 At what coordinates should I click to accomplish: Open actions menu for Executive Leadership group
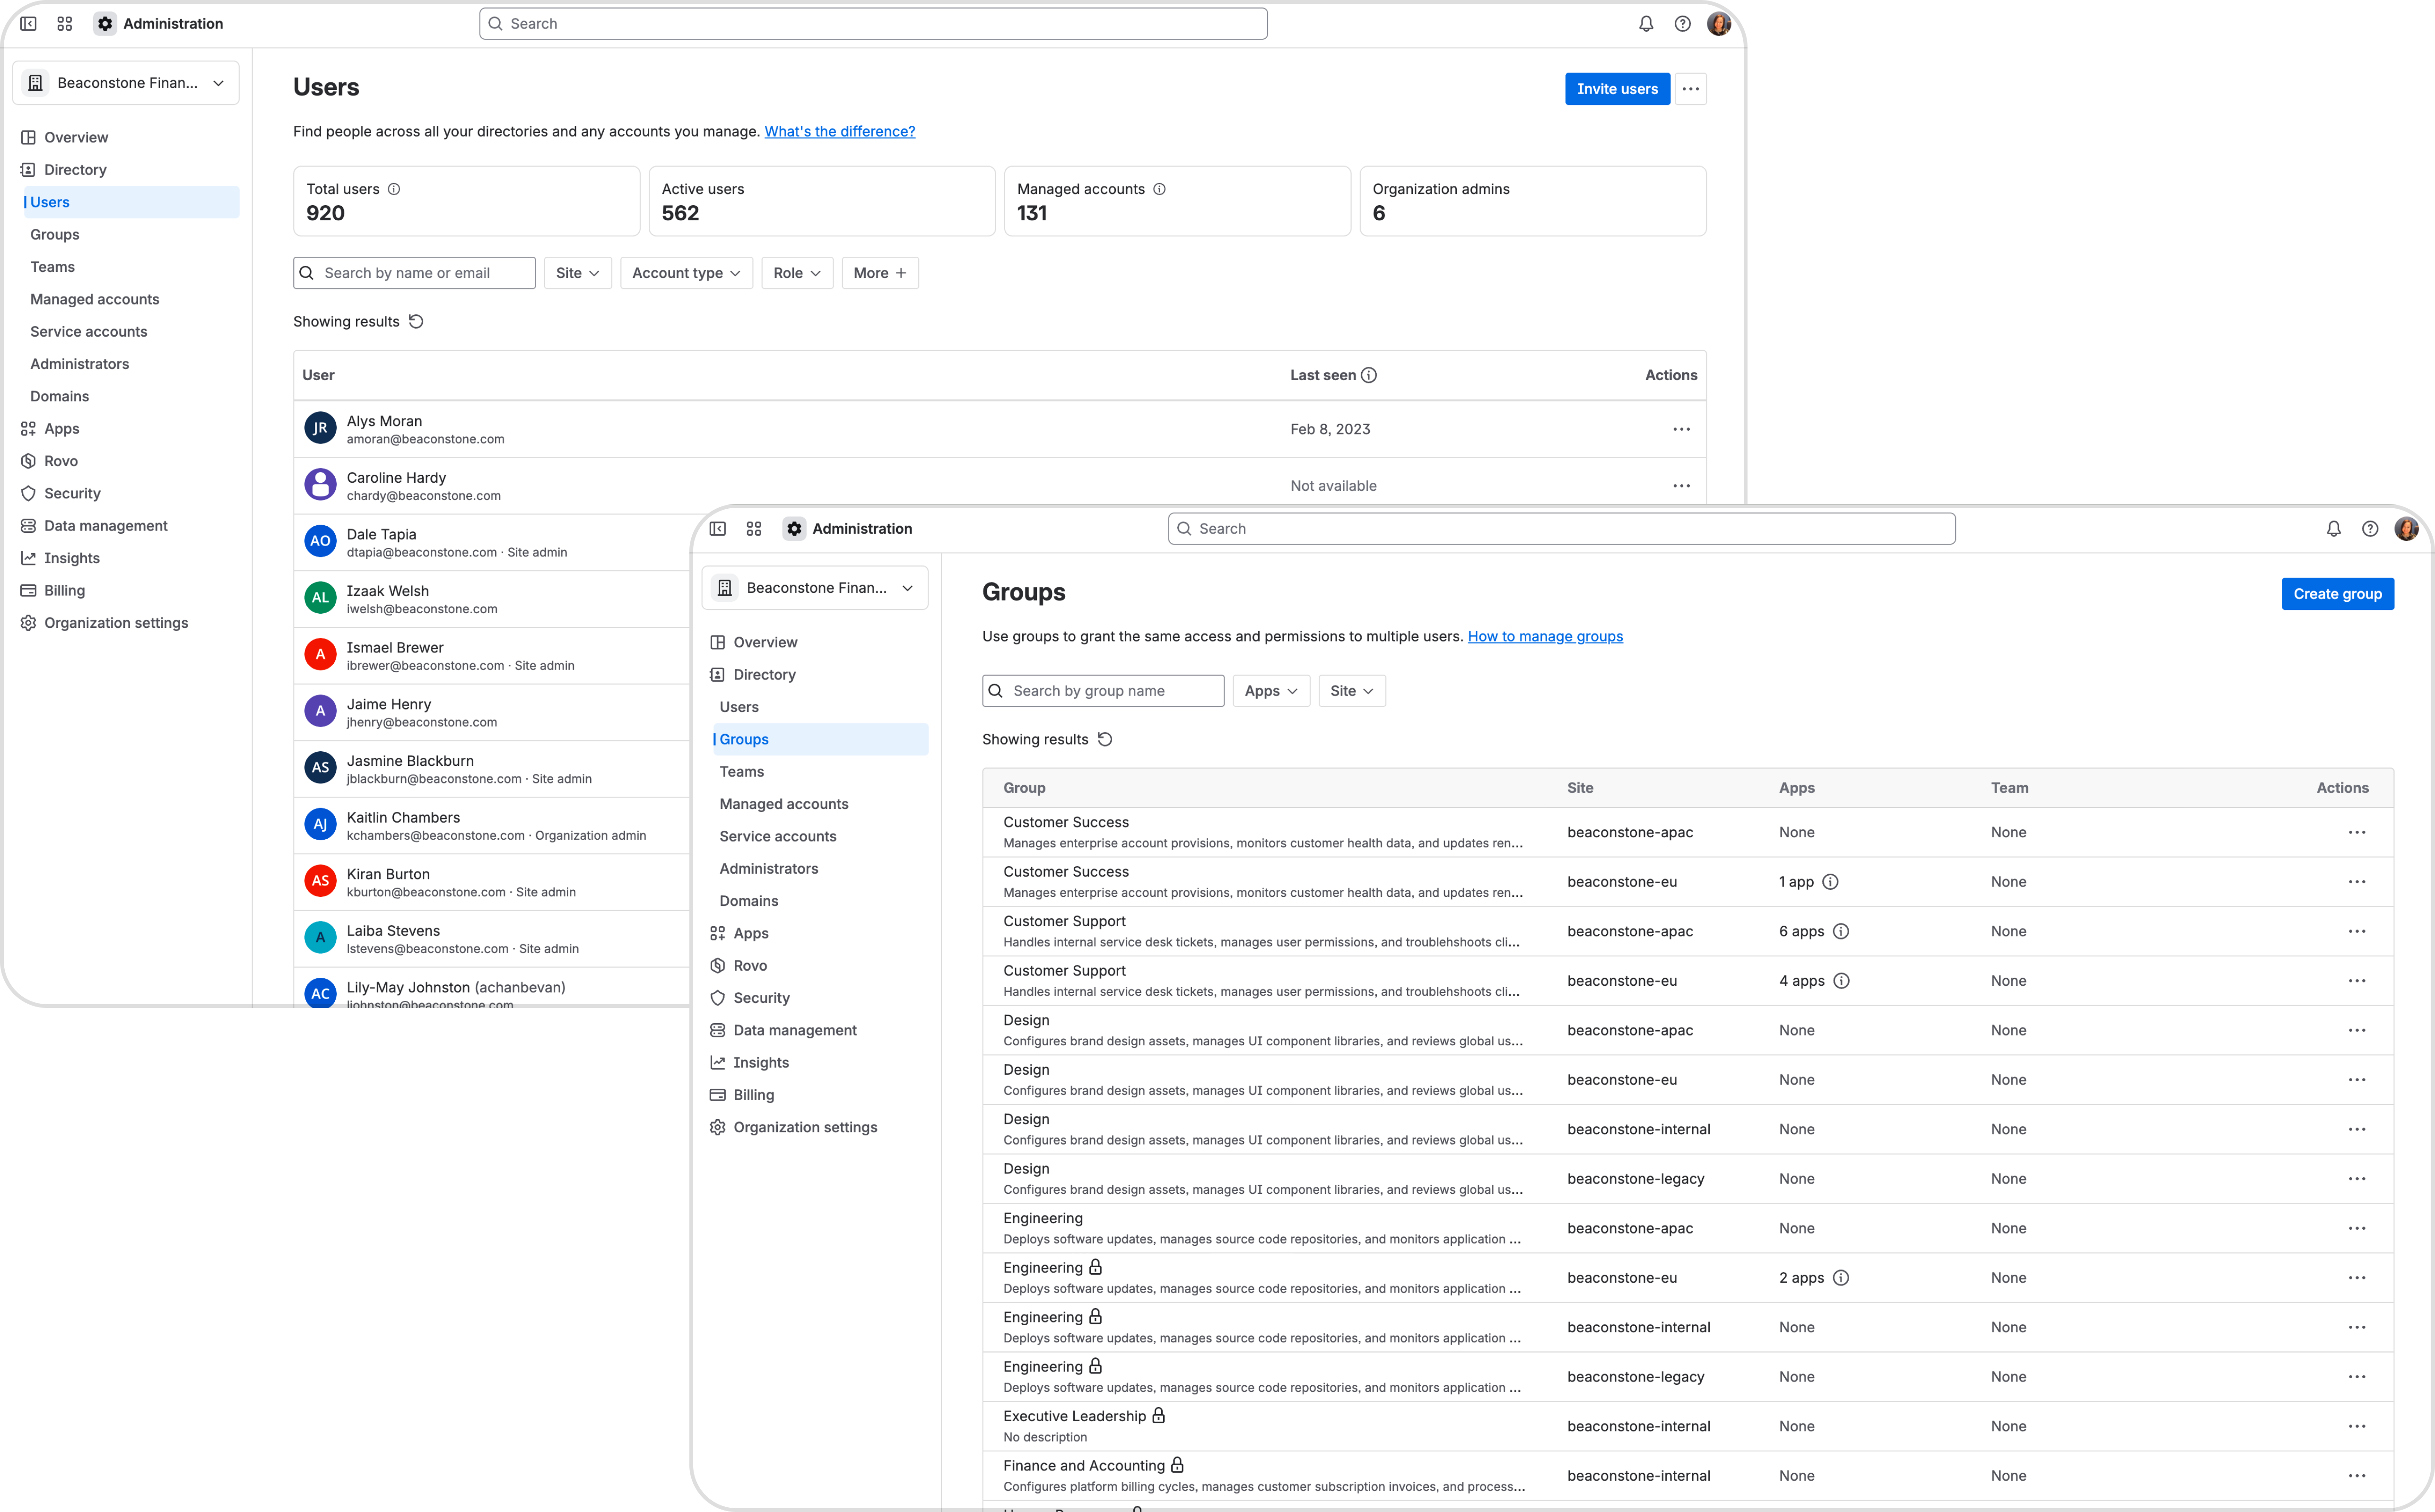pyautogui.click(x=2357, y=1426)
